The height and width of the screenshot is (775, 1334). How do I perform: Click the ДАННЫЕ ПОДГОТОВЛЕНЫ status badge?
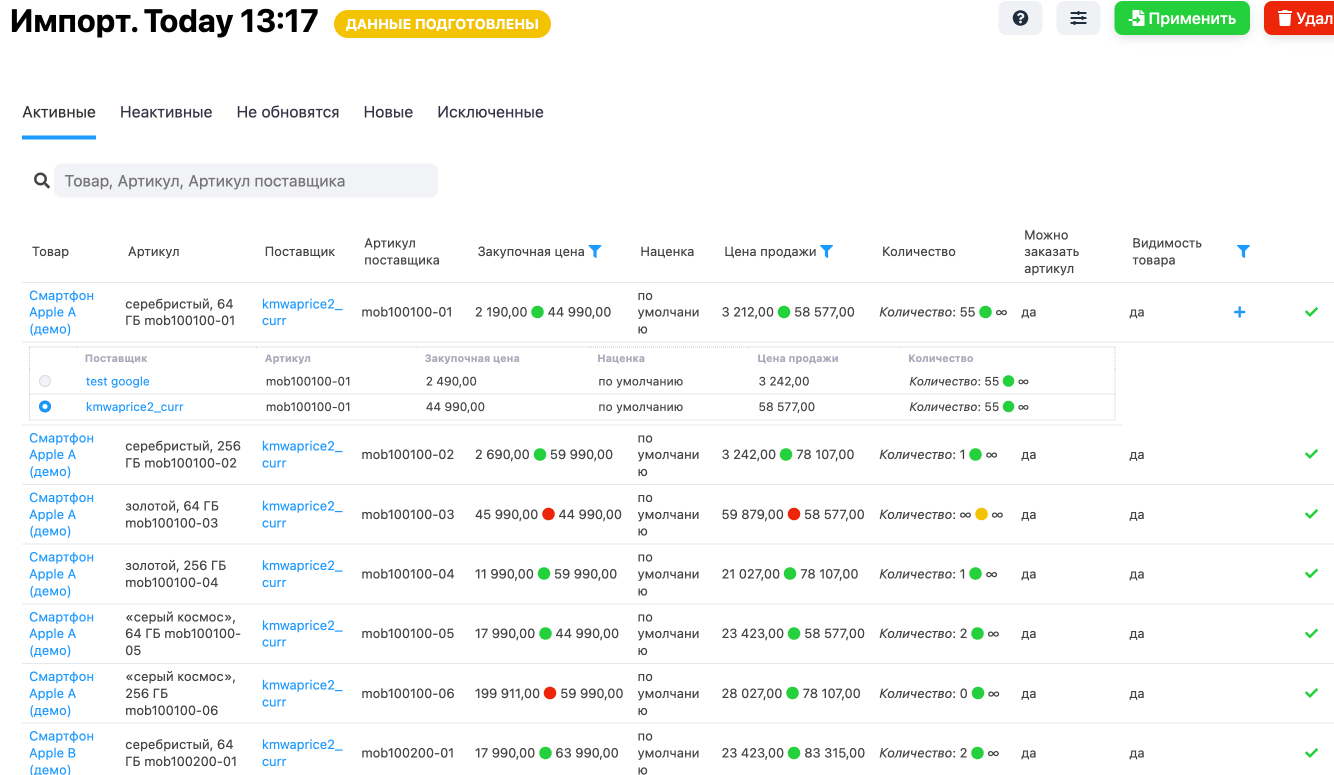[442, 24]
